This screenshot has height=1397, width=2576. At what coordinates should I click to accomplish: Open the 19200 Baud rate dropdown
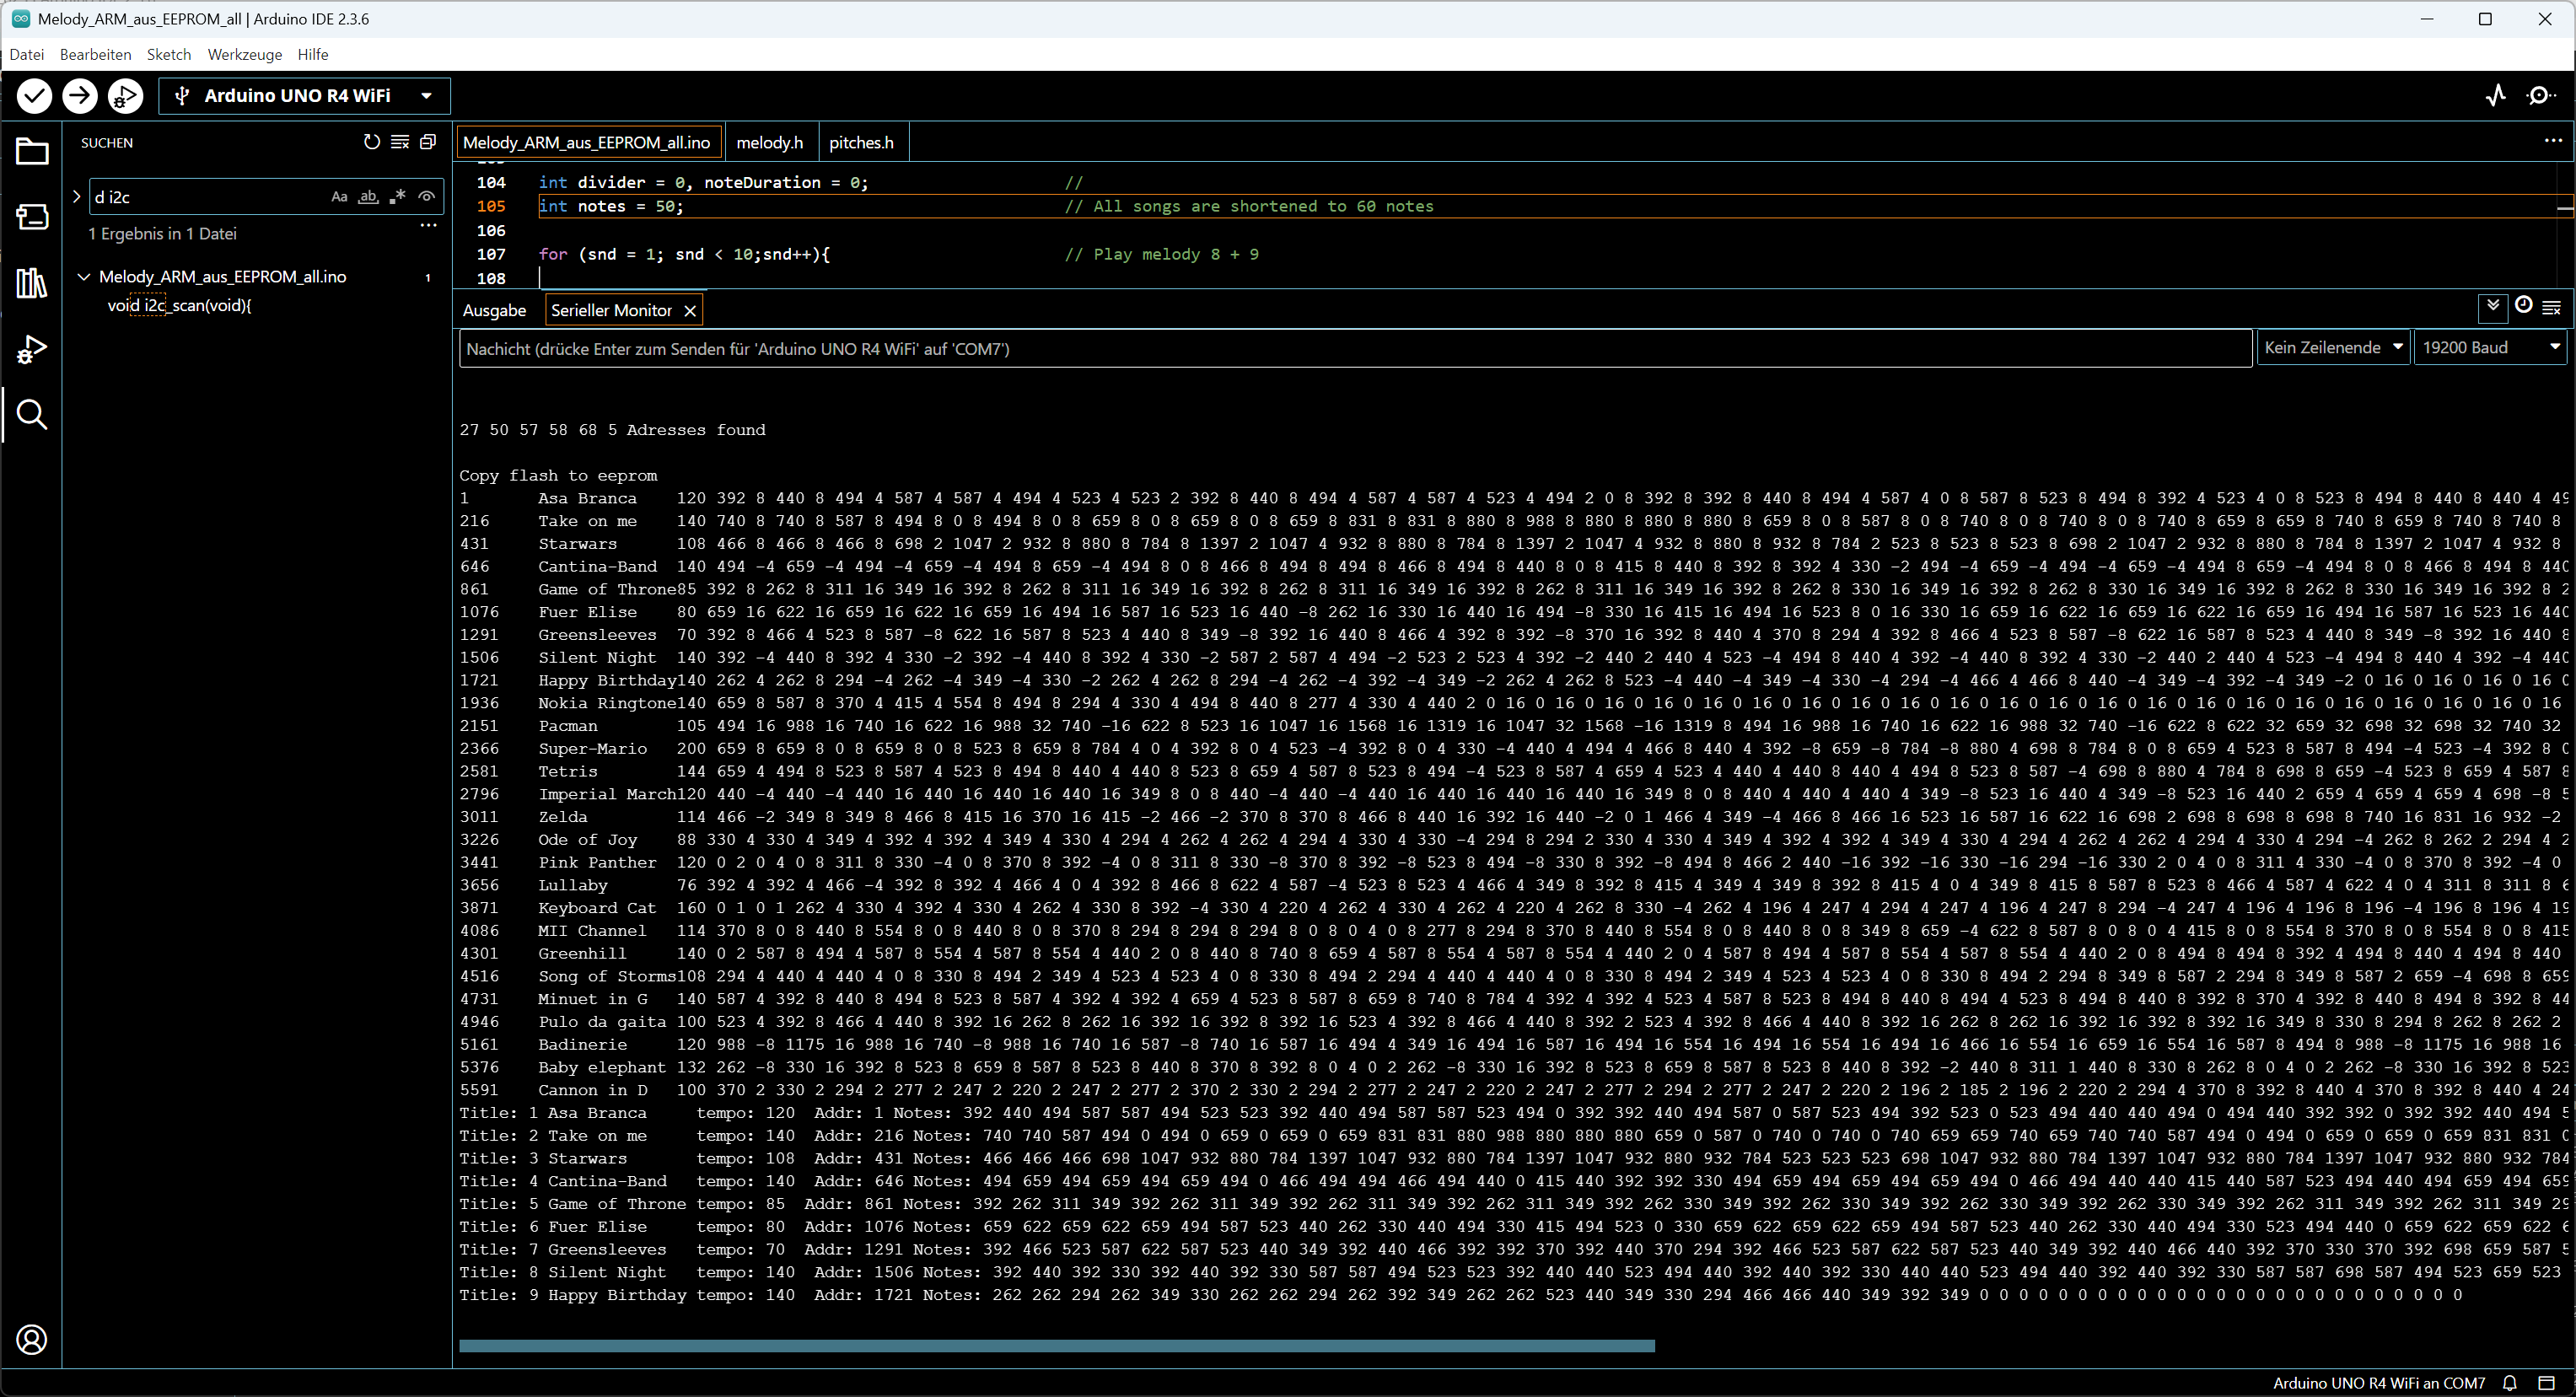coord(2489,348)
